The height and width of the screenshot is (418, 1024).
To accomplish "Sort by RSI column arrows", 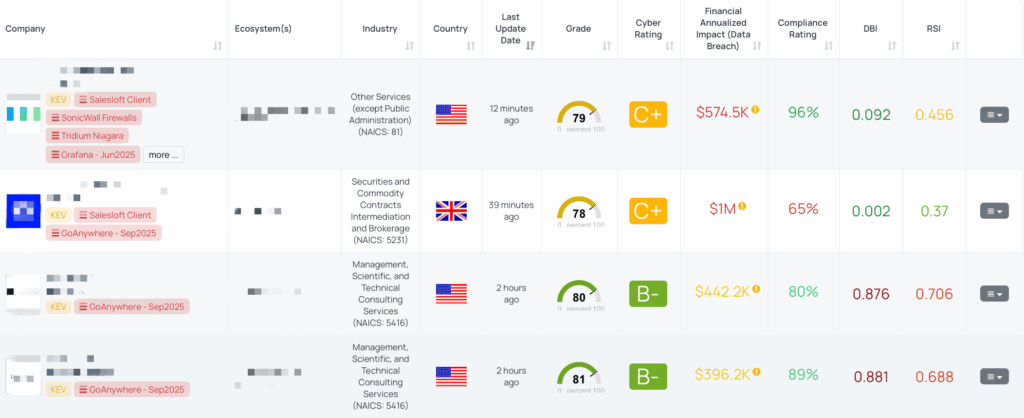I will [955, 46].
